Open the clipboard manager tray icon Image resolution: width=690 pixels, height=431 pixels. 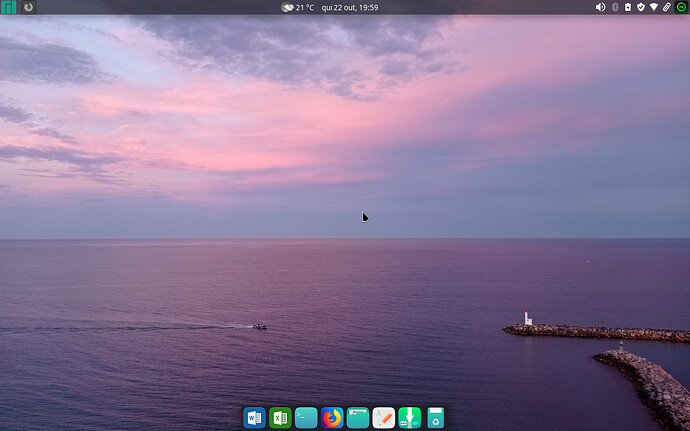(628, 7)
